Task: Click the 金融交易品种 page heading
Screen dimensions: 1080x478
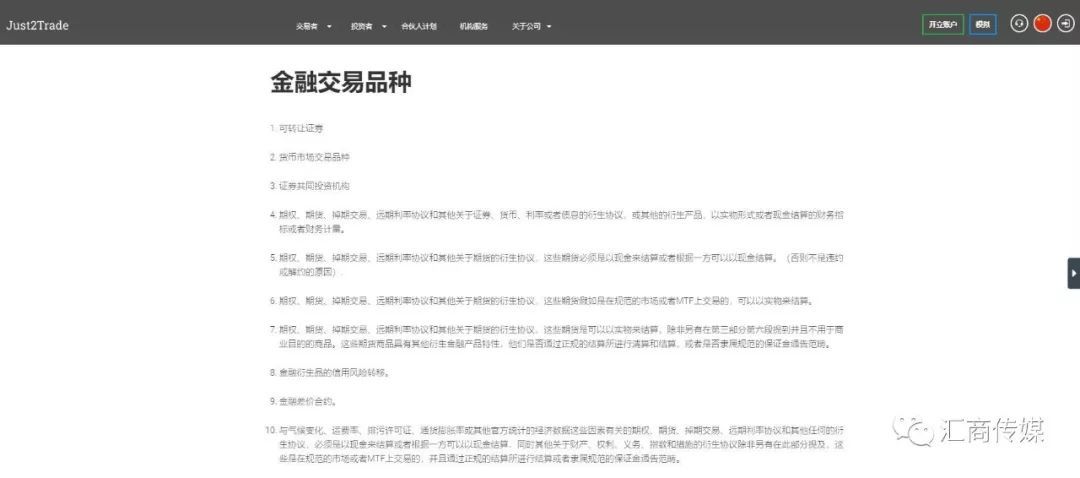Action: tap(341, 83)
